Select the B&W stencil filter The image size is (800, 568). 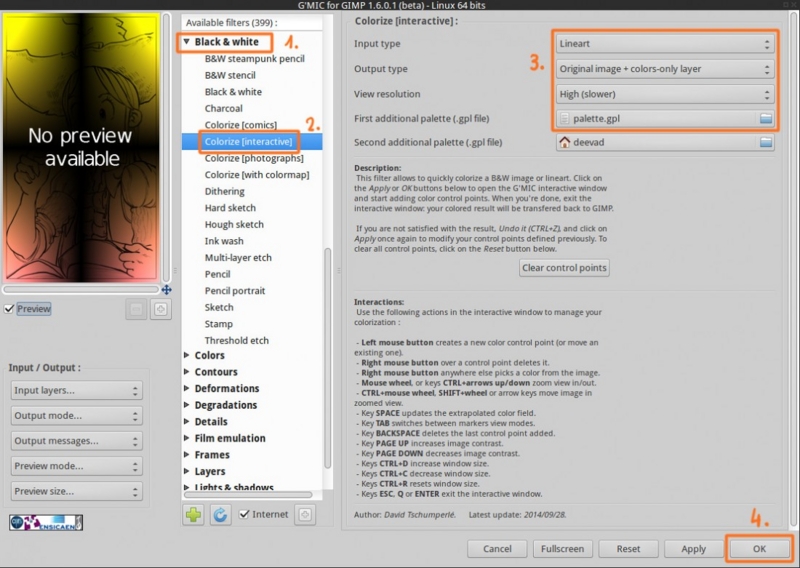click(x=230, y=76)
